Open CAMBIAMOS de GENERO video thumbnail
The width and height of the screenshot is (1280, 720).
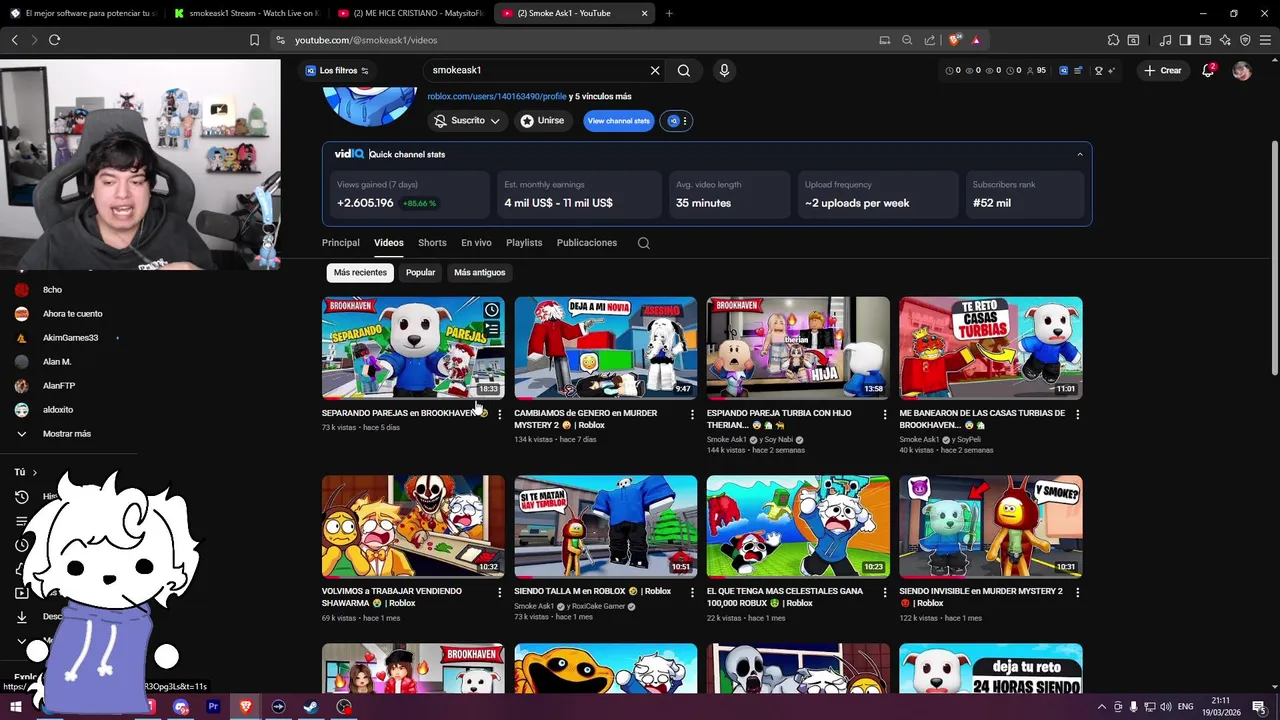tap(606, 348)
